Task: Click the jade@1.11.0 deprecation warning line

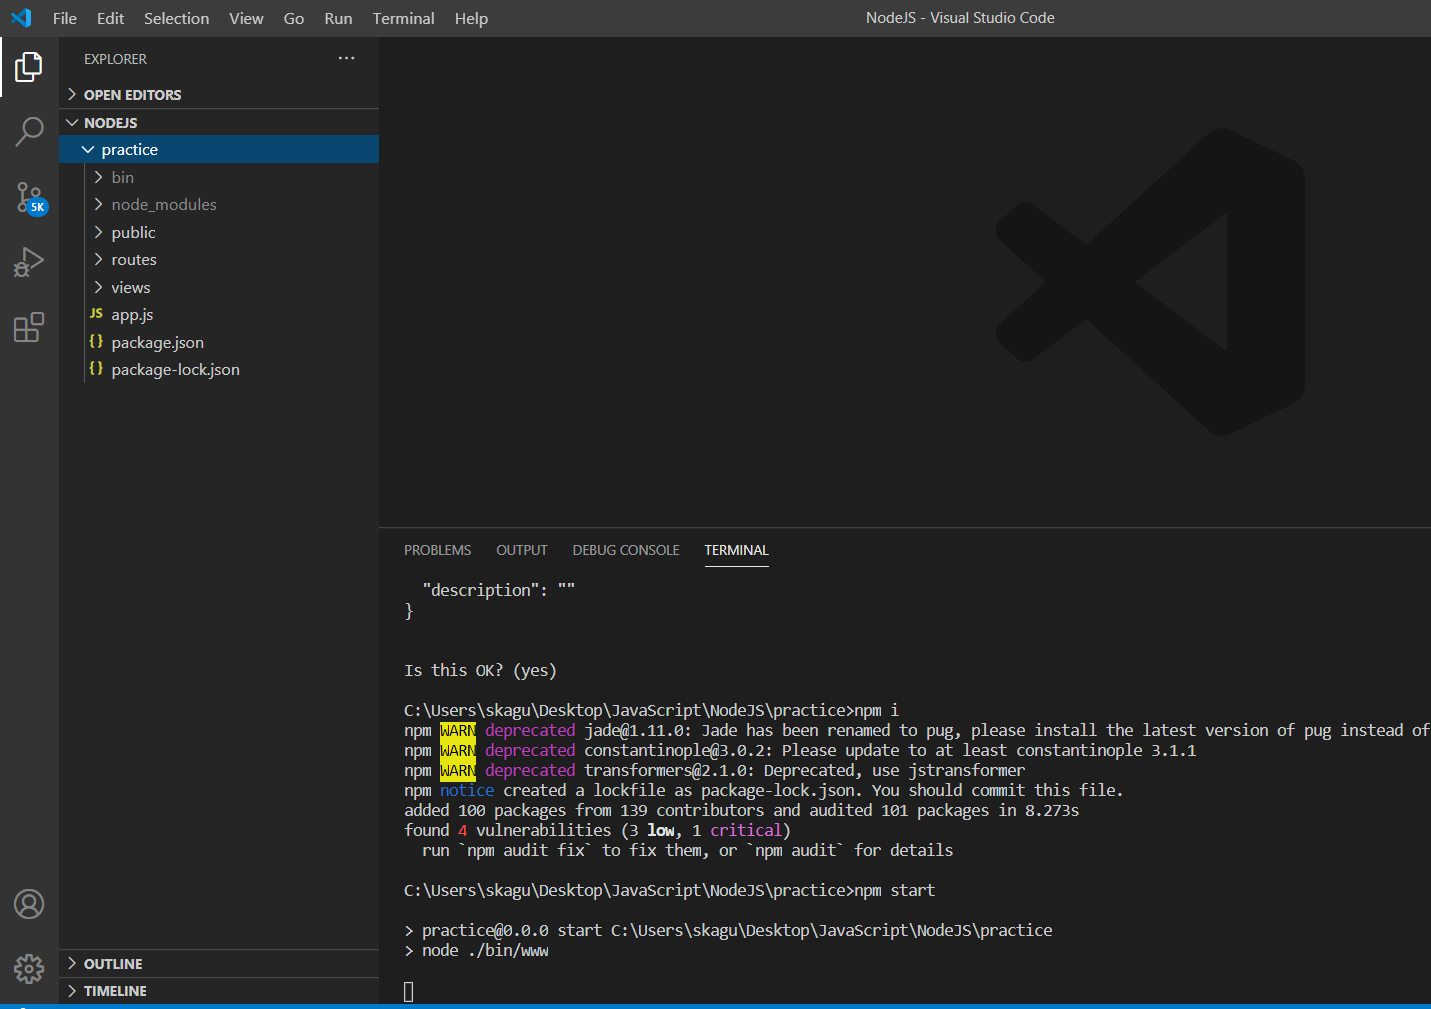Action: tap(917, 730)
